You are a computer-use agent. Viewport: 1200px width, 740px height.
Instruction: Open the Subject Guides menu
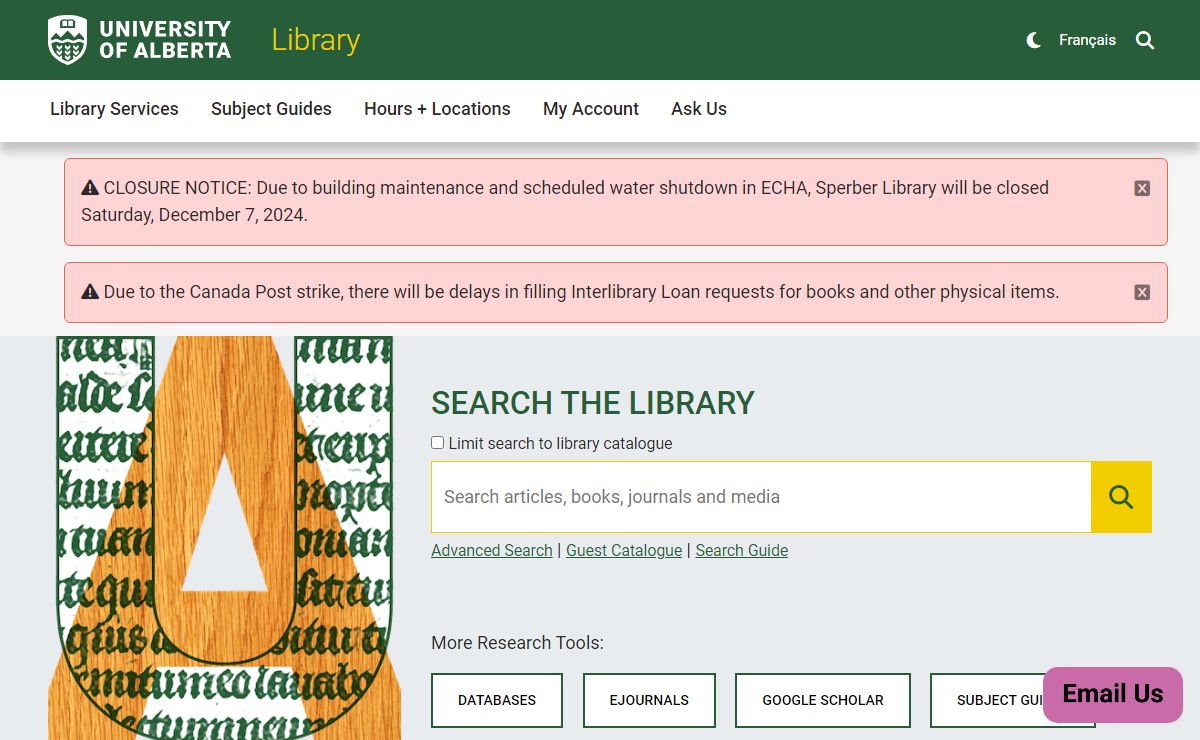(271, 109)
